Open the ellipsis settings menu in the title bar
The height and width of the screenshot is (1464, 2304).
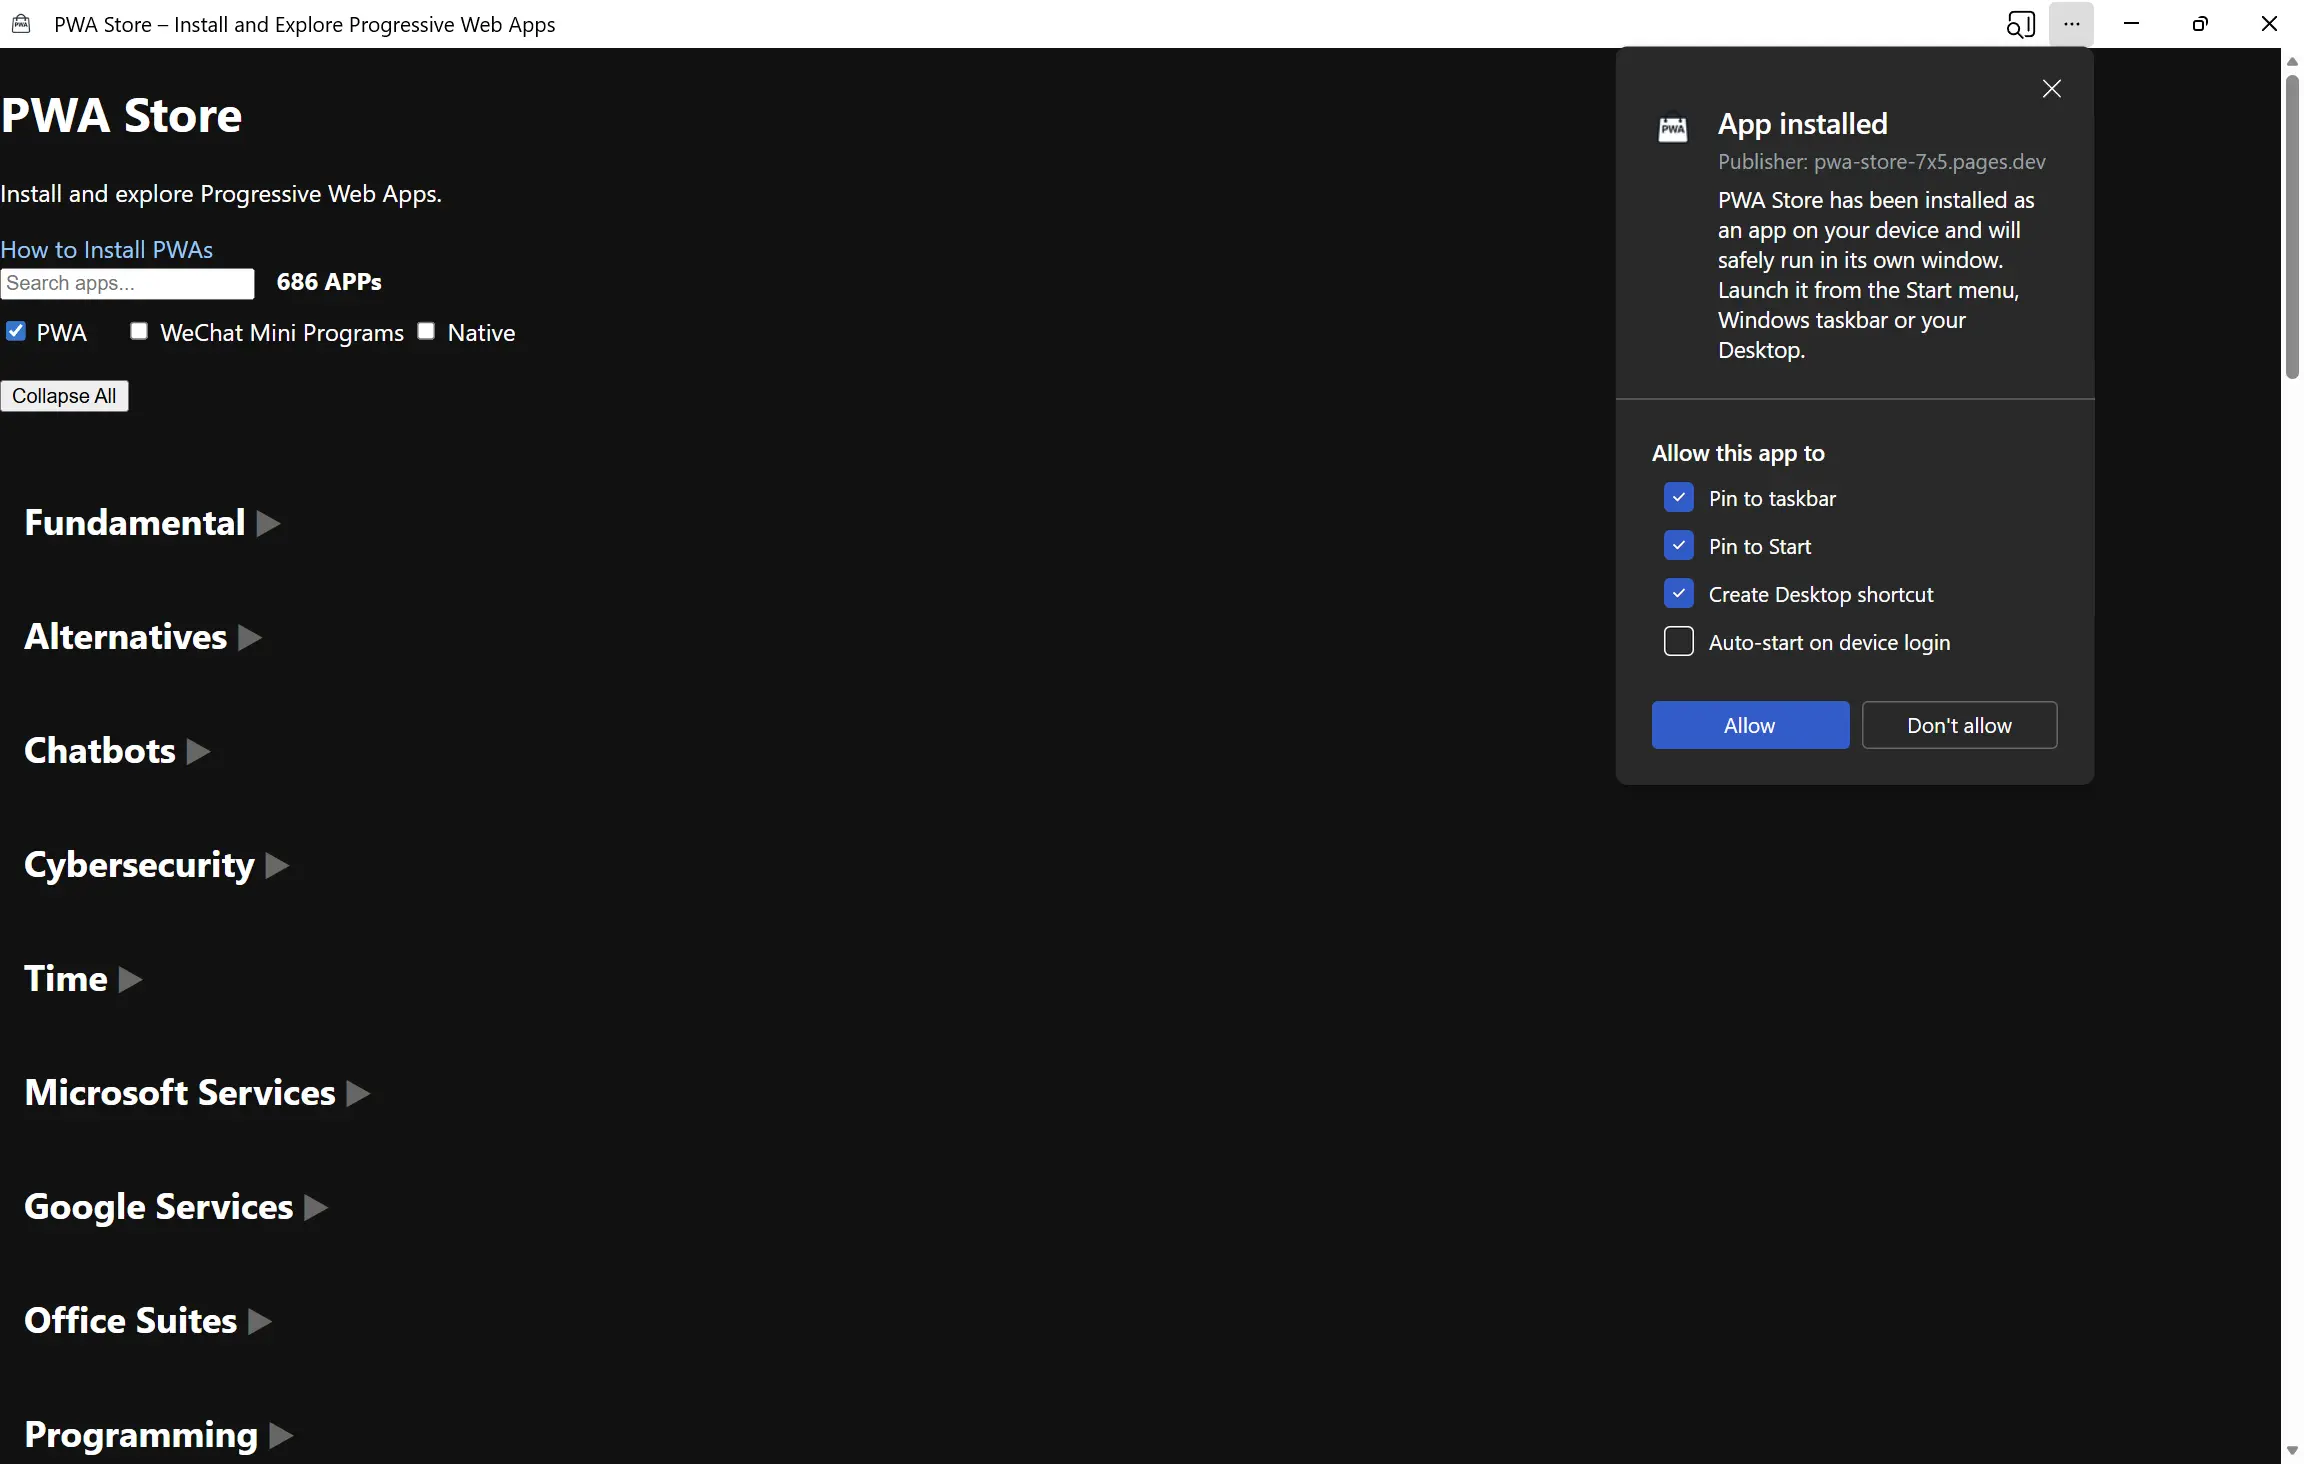click(2071, 23)
